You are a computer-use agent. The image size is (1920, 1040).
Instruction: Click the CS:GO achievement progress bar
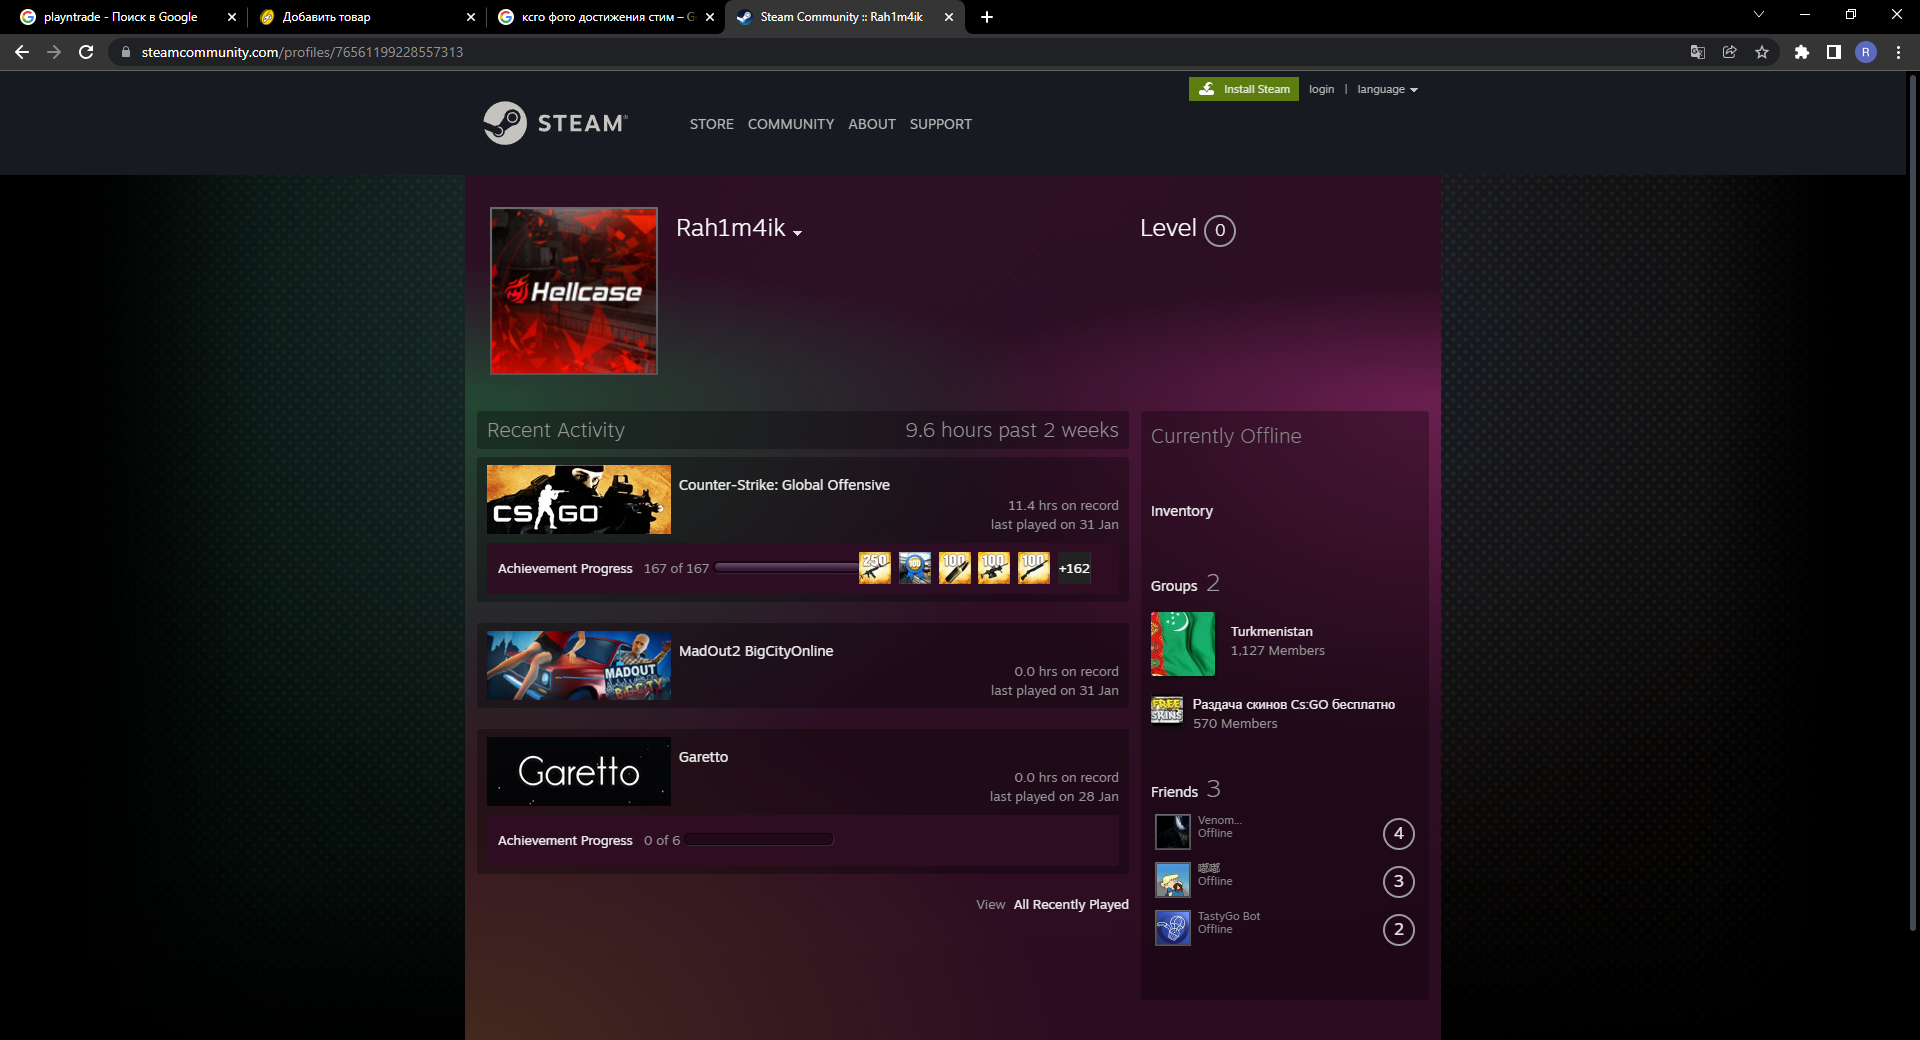(788, 568)
